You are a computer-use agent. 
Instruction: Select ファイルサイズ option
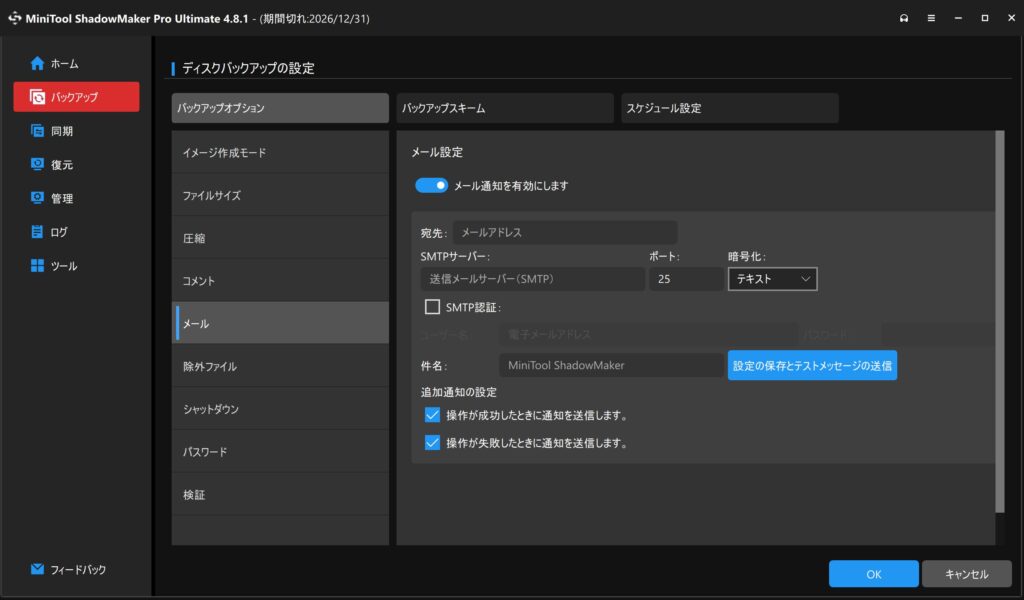[x=280, y=195]
